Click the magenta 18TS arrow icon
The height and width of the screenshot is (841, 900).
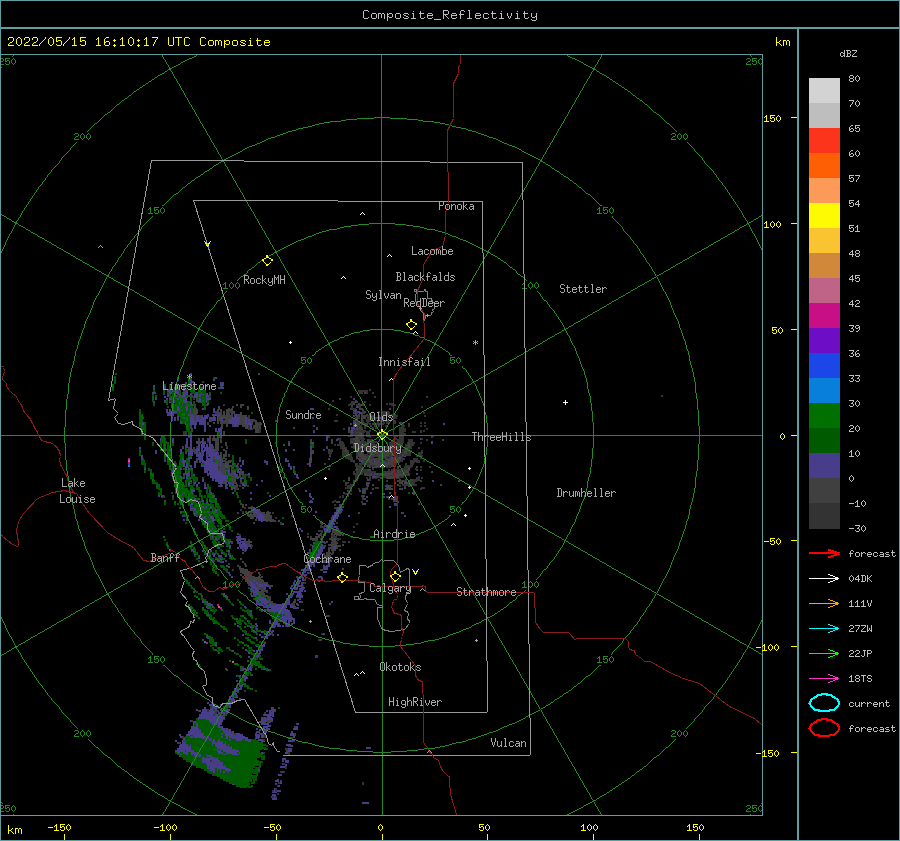tap(824, 679)
